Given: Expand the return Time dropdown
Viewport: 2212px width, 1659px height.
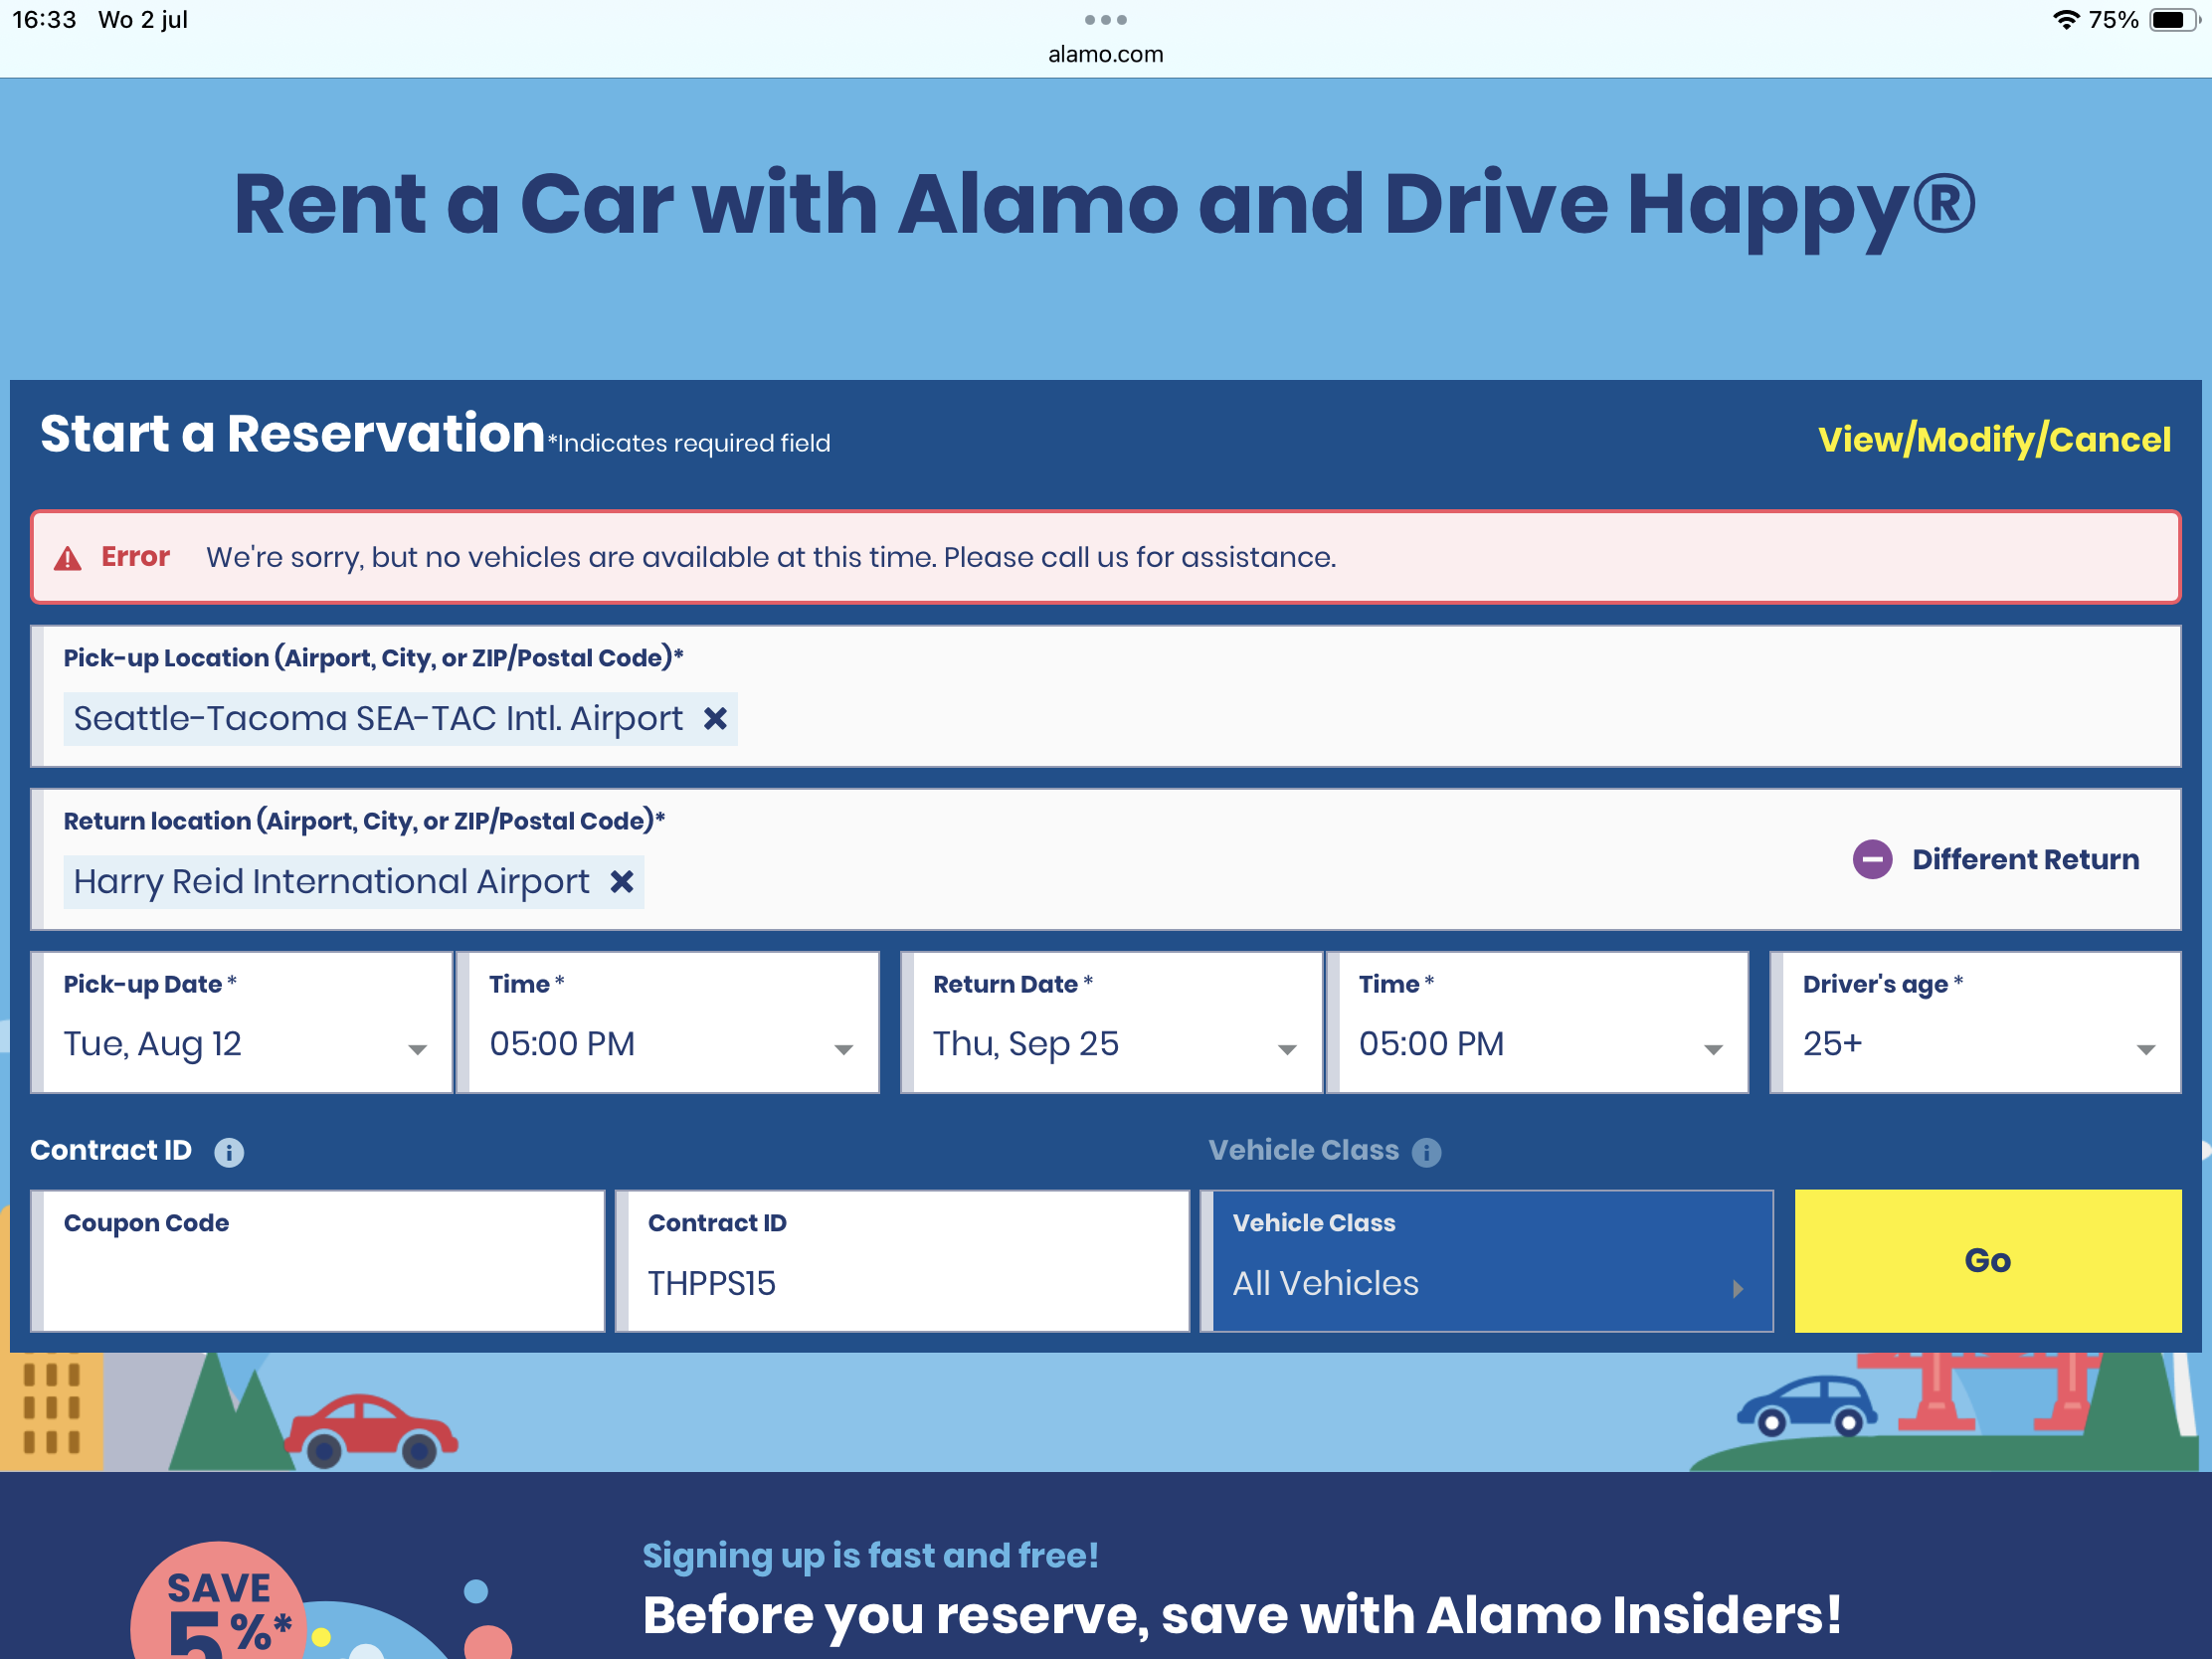Looking at the screenshot, I should click(1538, 1044).
